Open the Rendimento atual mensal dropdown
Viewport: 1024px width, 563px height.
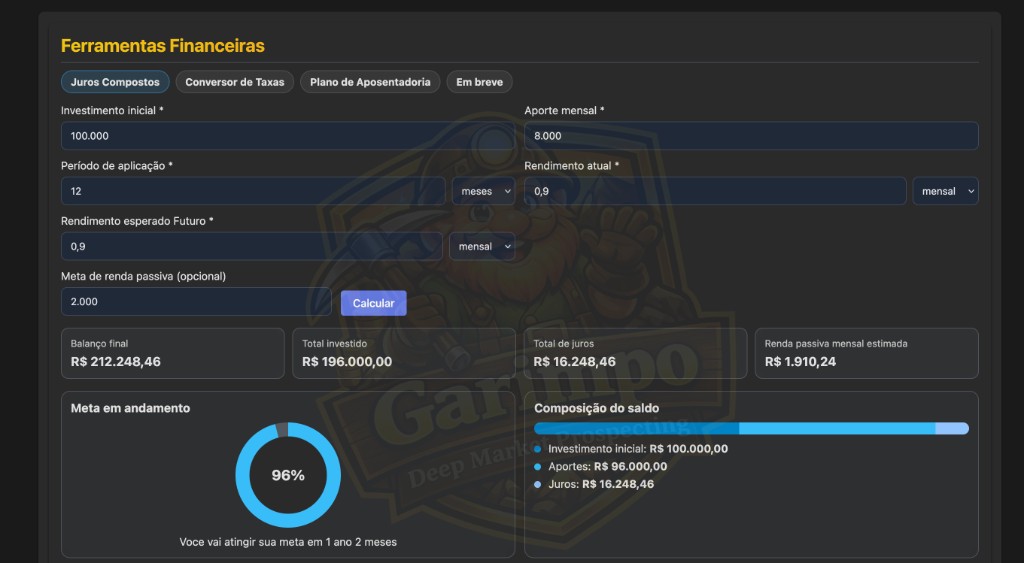945,191
